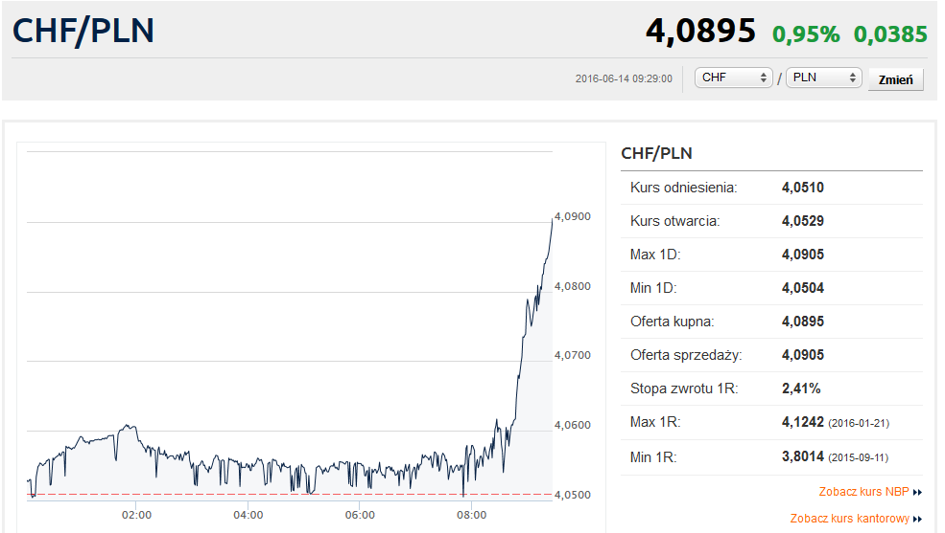Screen dimensions: 945x533
Task: Click the 4,0500 chart axis label
Action: coord(573,495)
